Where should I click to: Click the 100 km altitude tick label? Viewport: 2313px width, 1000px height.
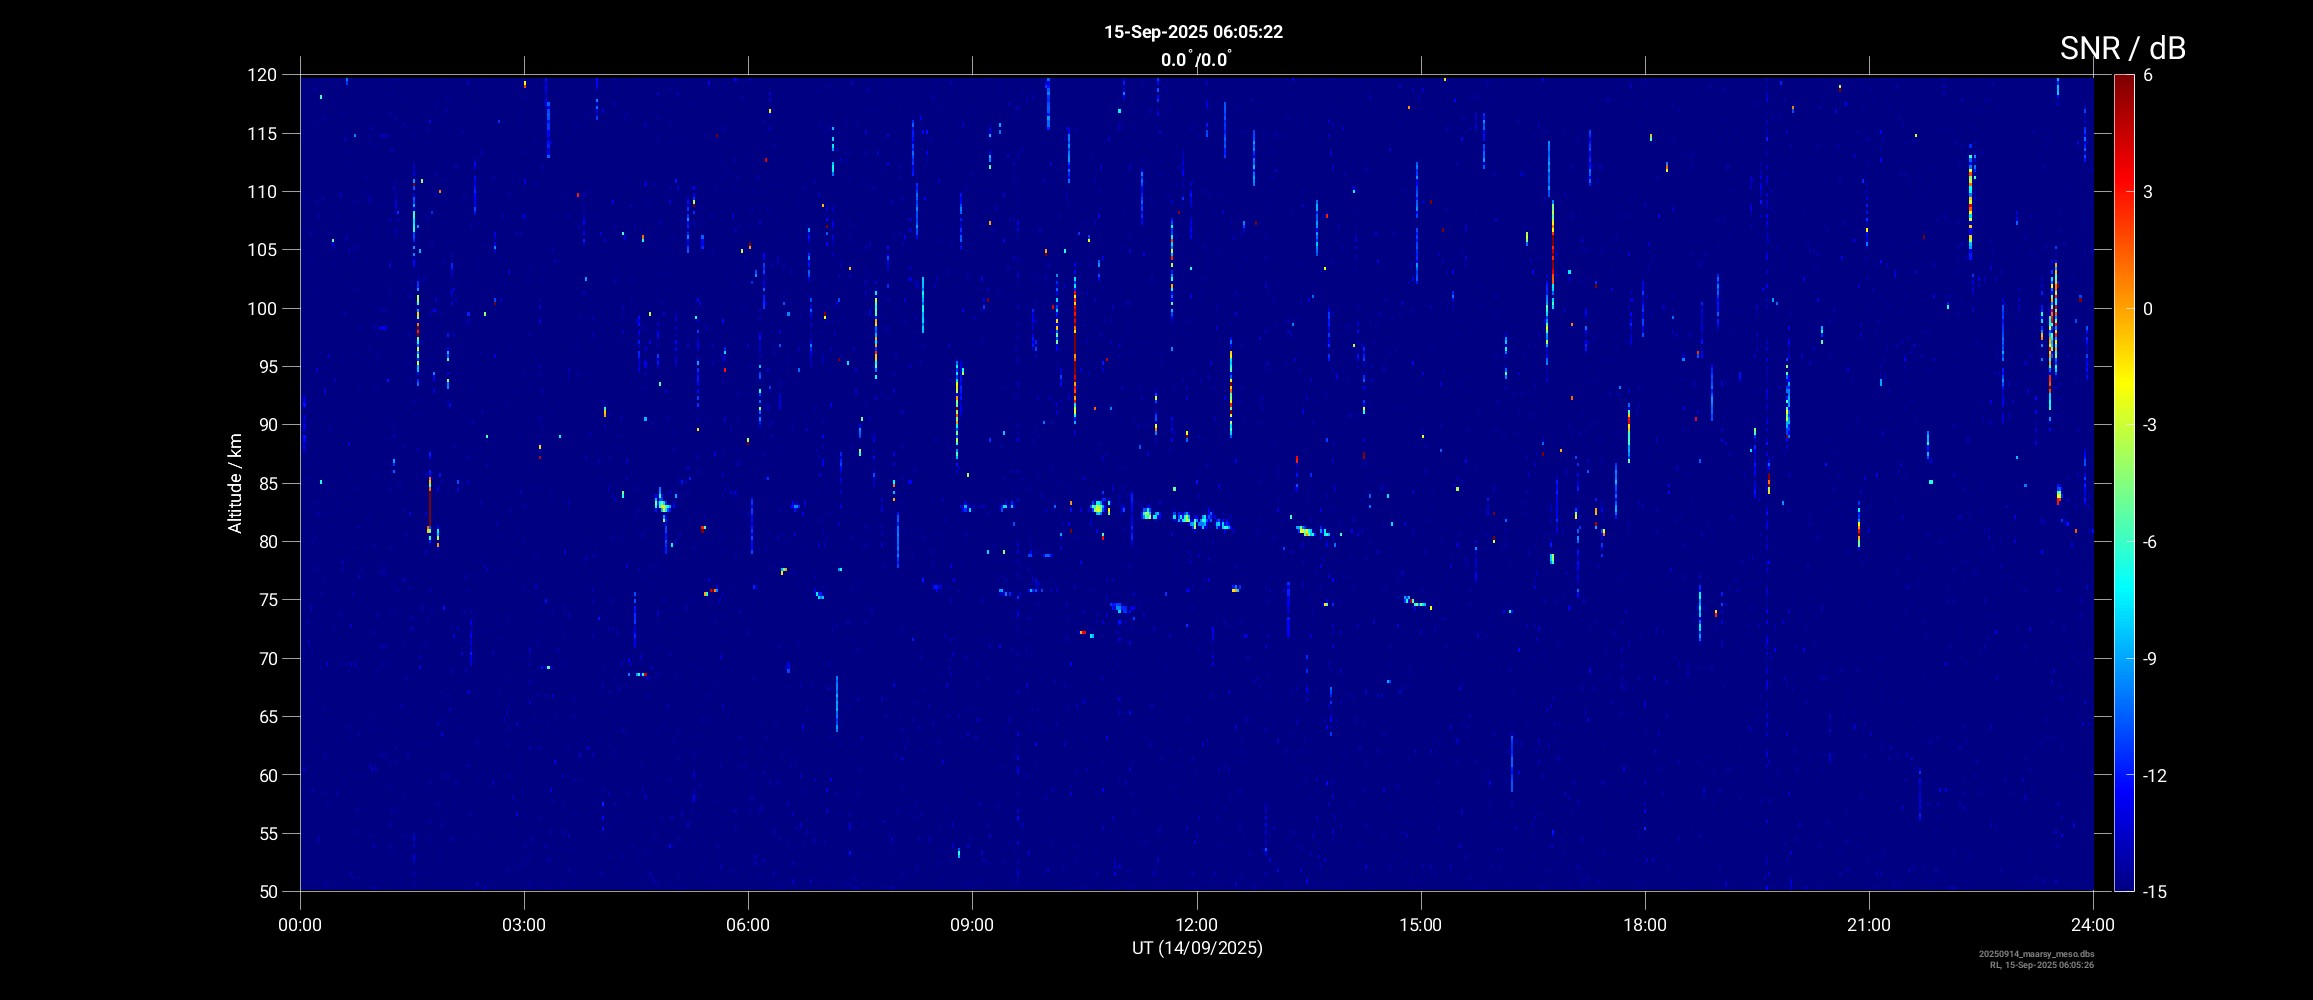pos(261,309)
